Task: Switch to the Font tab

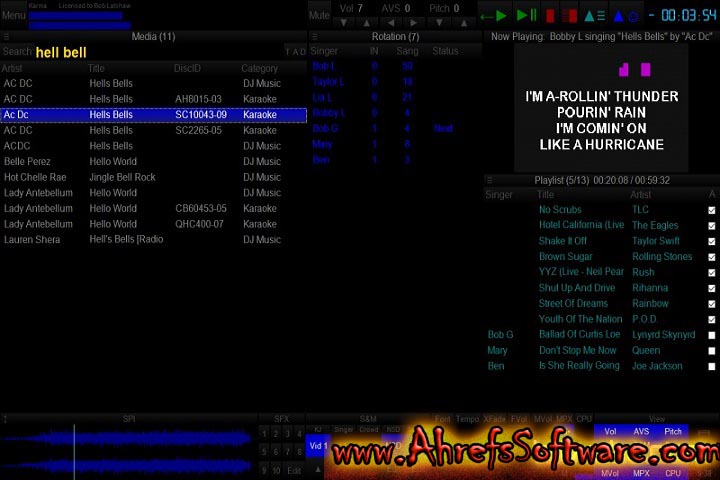Action: tap(443, 419)
